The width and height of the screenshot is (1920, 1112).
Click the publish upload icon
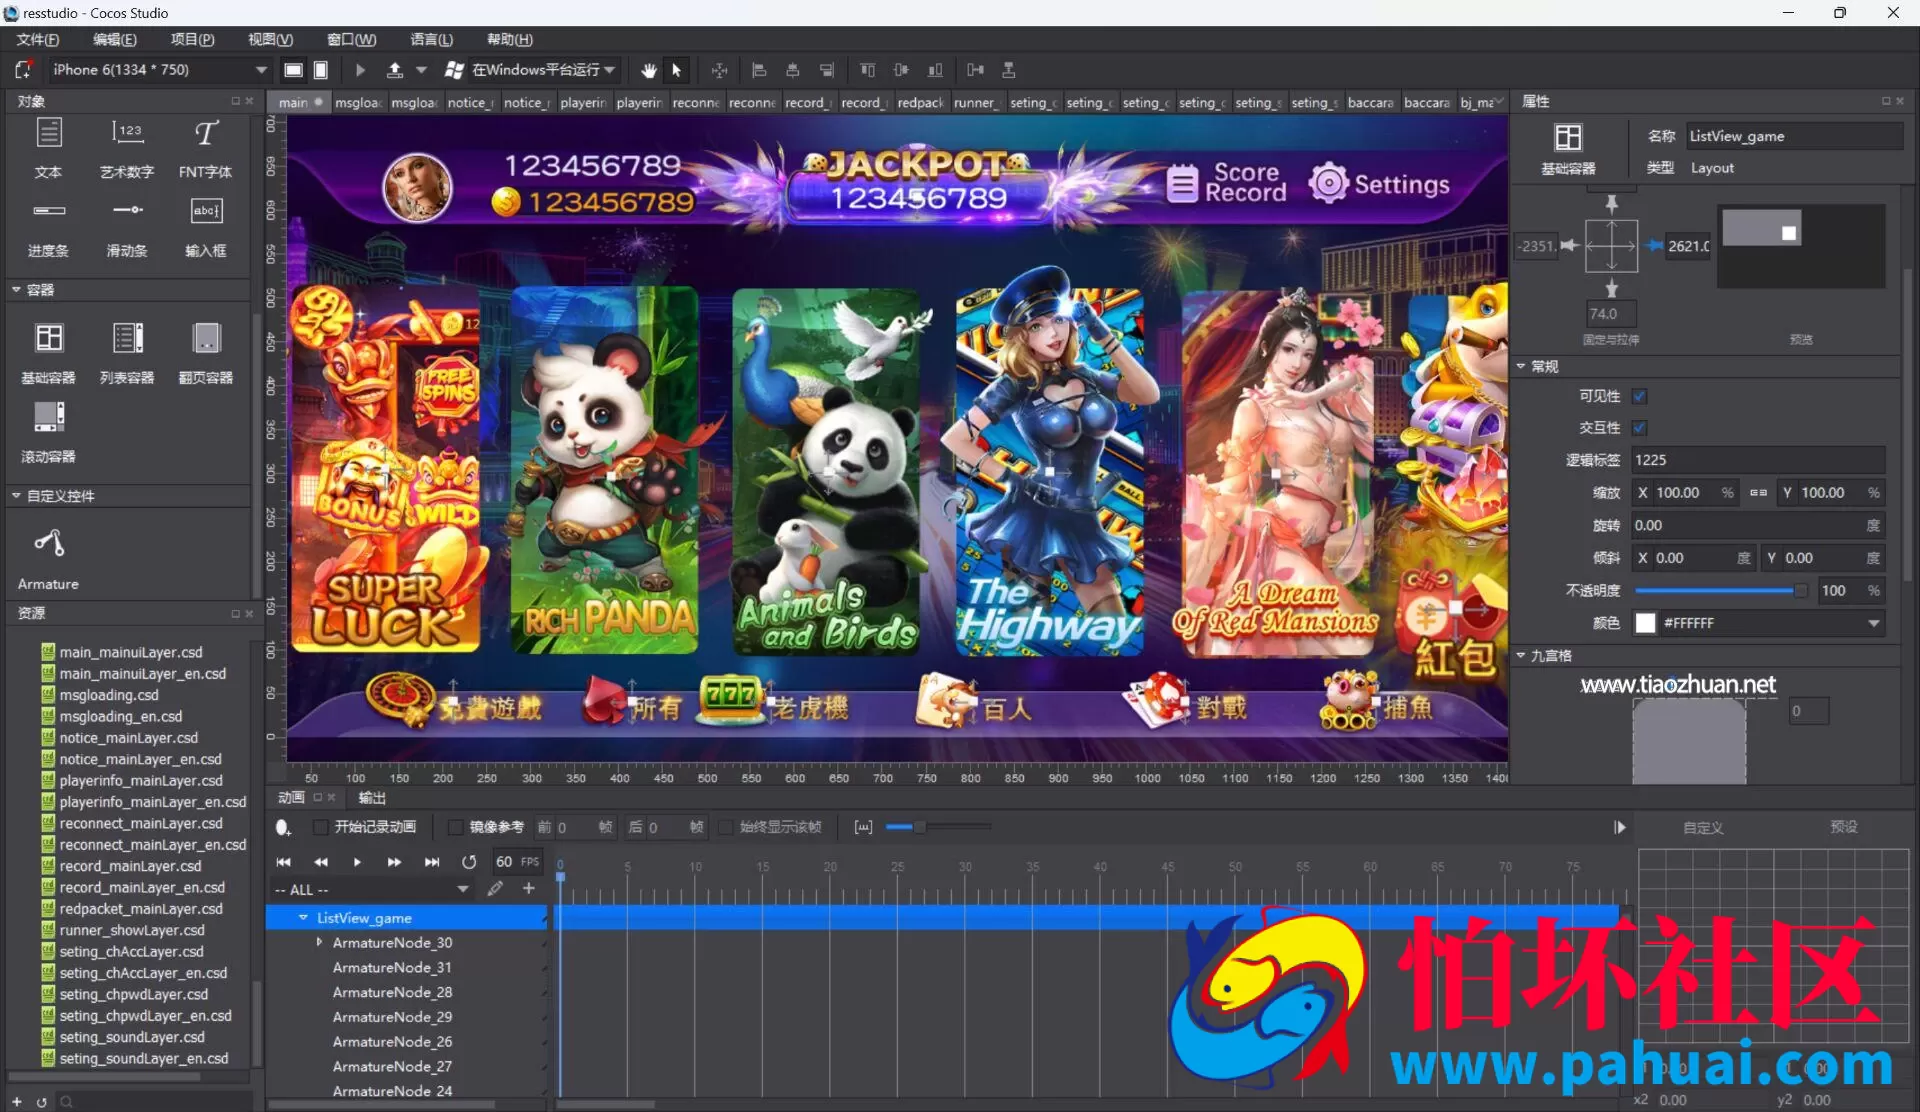click(395, 70)
